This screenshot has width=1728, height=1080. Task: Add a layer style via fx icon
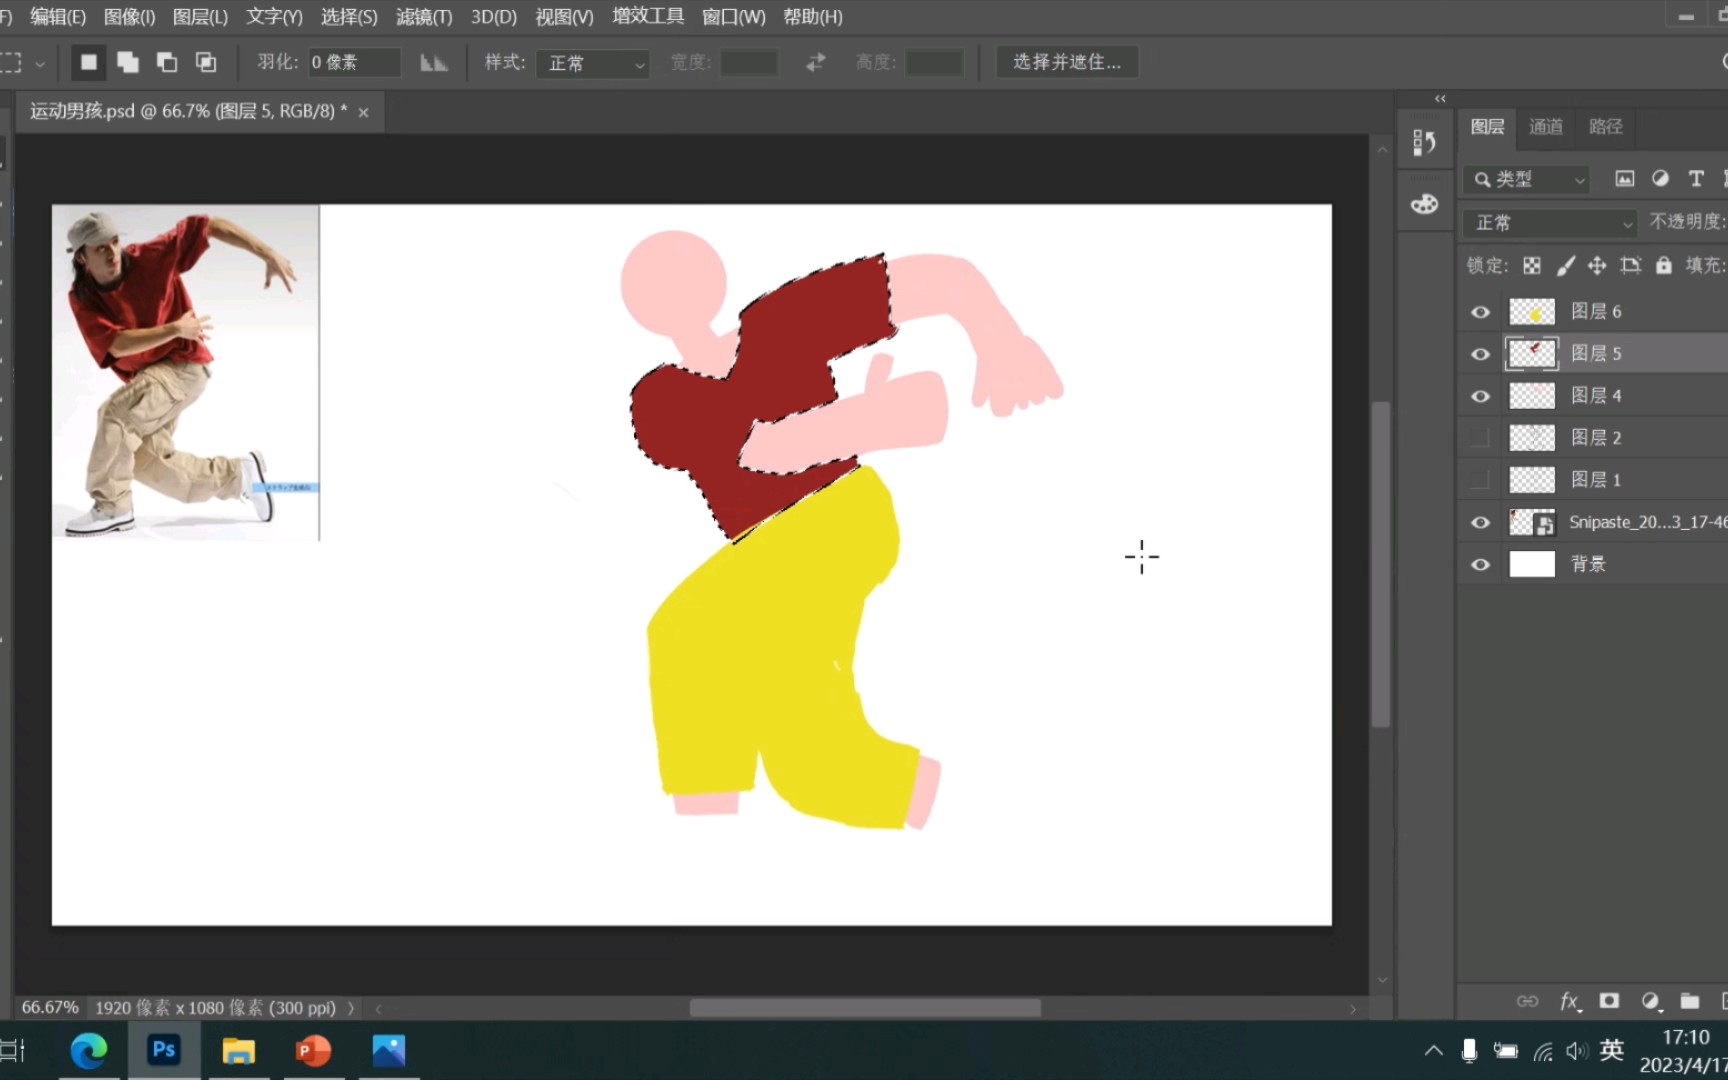point(1570,1001)
